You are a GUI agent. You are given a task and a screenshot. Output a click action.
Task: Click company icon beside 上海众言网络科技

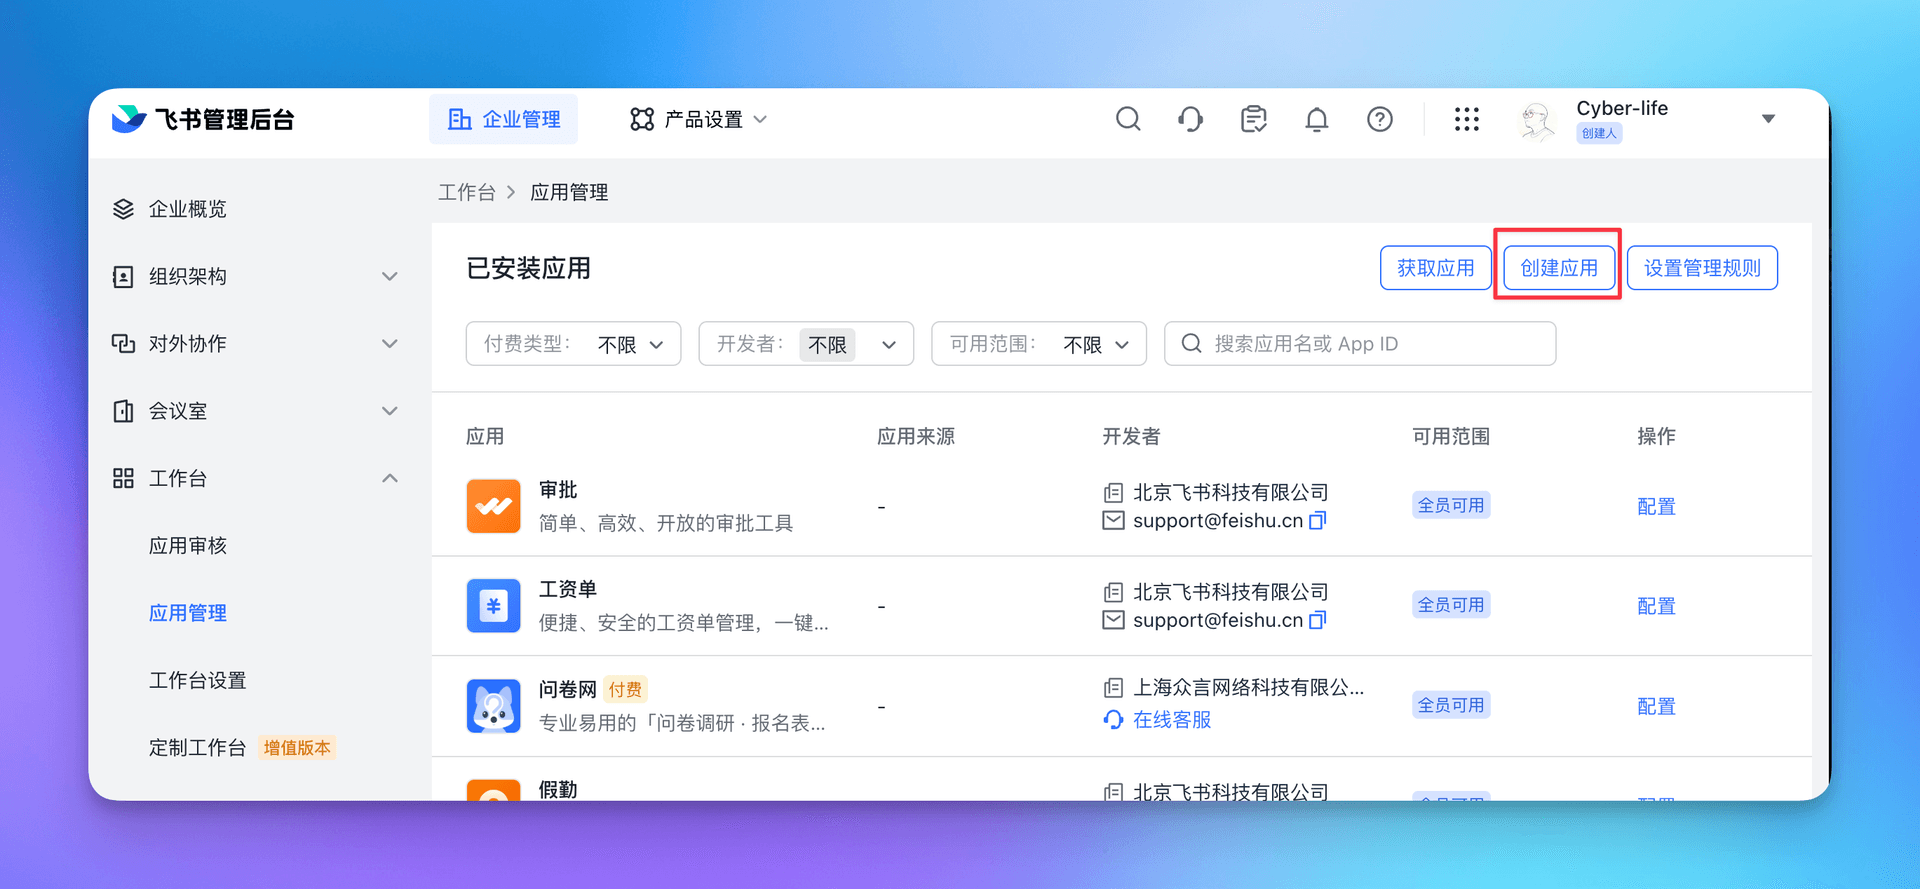[1113, 687]
